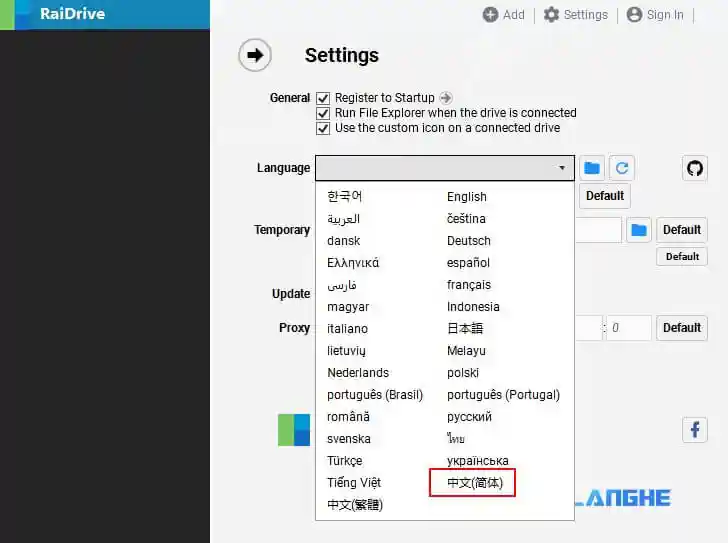Click the Temporary path folder icon
The width and height of the screenshot is (728, 543).
coord(639,230)
